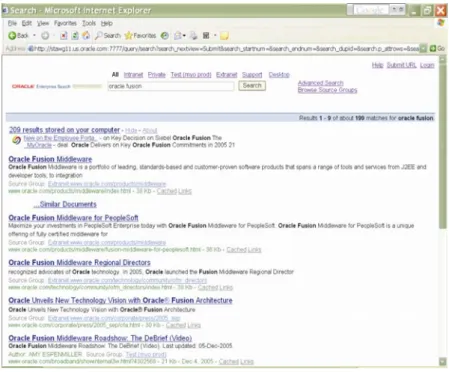Viewport: 449px width, 372px height.
Task: Click the page Search button
Action: tap(252, 86)
